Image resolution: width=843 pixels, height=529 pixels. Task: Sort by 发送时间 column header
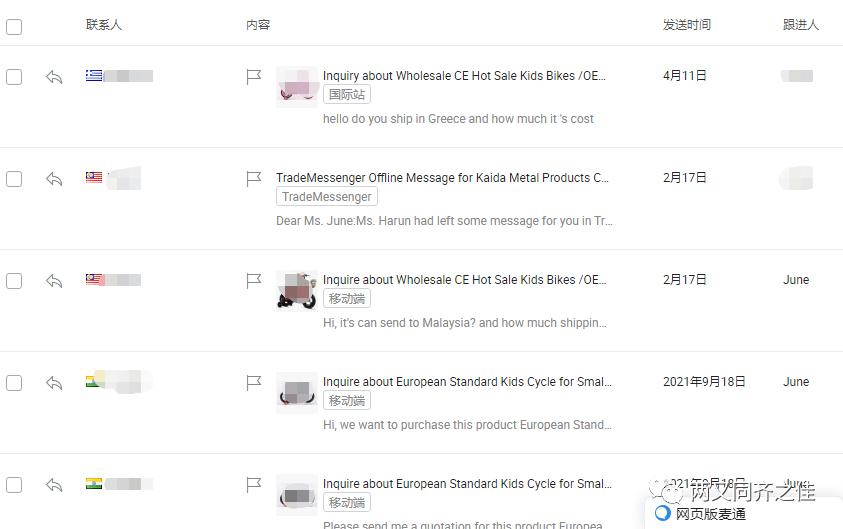[x=686, y=25]
